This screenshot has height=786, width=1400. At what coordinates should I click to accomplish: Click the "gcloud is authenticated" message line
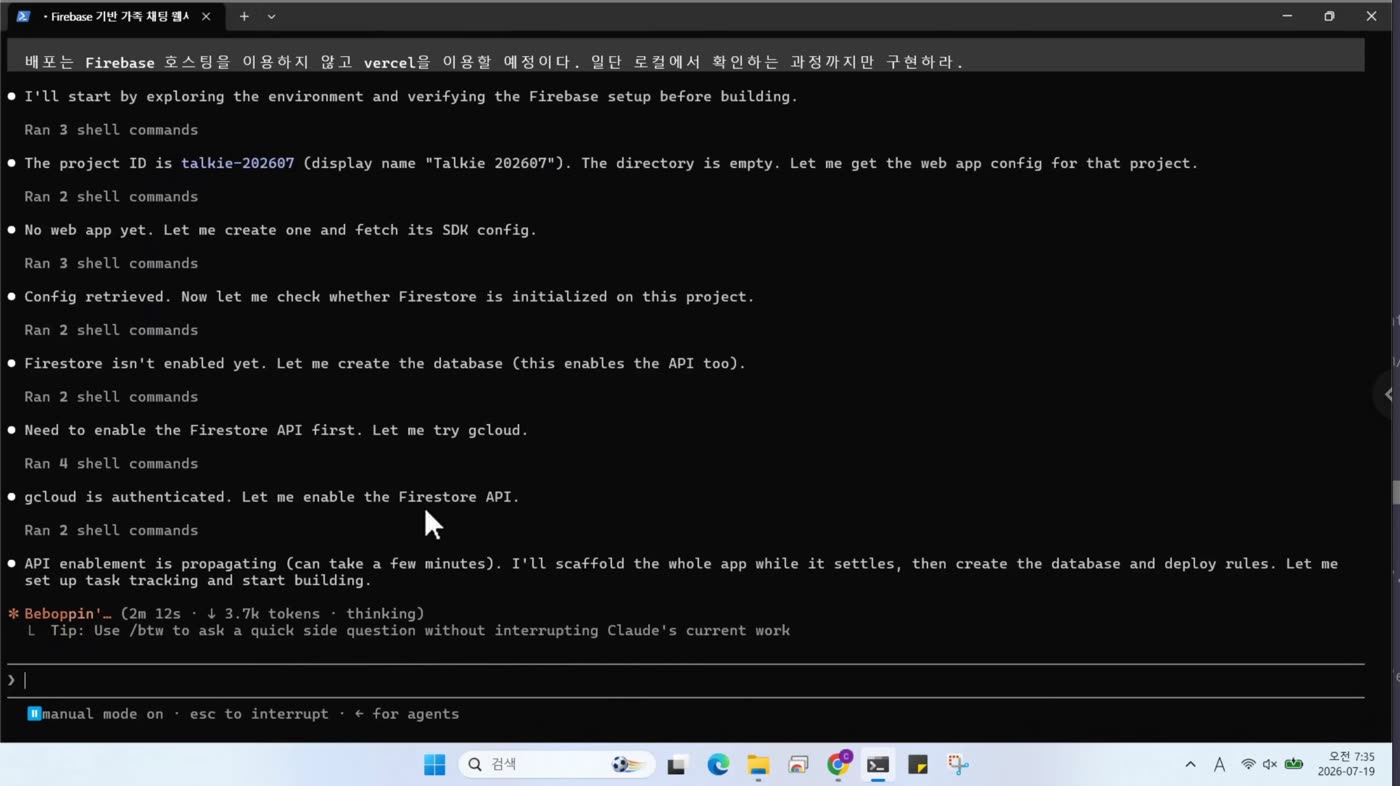(x=272, y=497)
